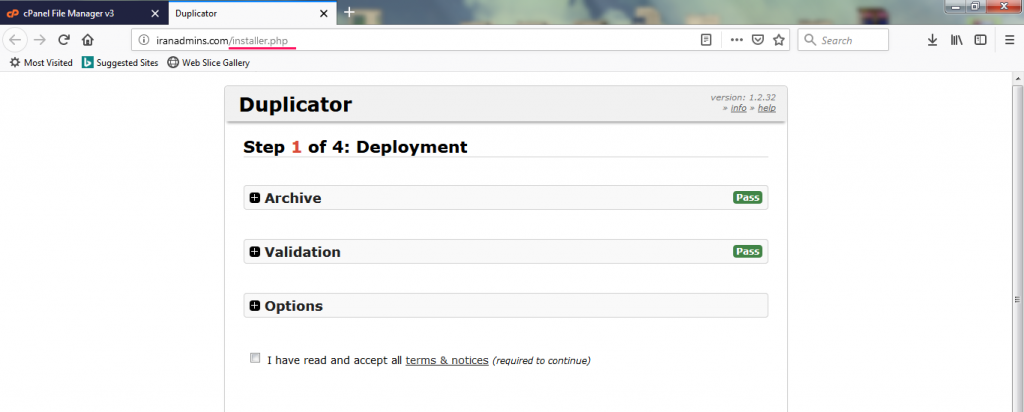The image size is (1024, 412).
Task: Open Web Slice Gallery bookmark
Action: (209, 63)
